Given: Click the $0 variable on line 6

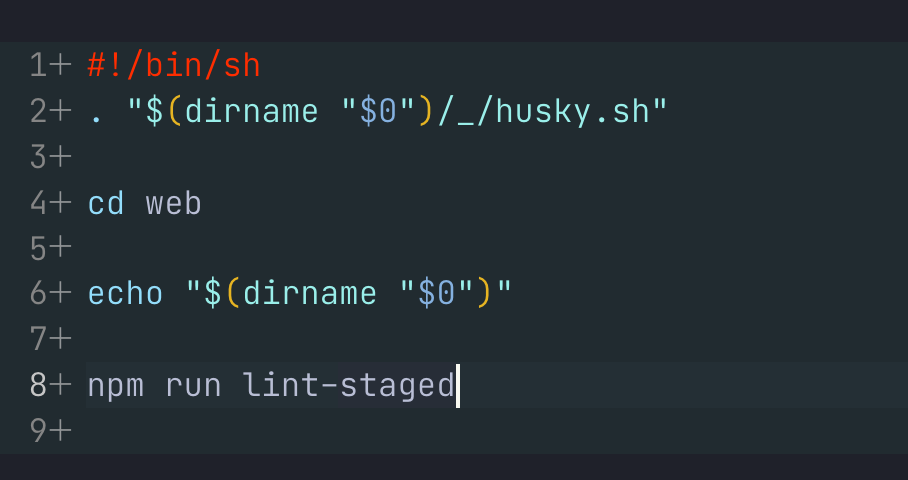Looking at the screenshot, I should pyautogui.click(x=438, y=294).
